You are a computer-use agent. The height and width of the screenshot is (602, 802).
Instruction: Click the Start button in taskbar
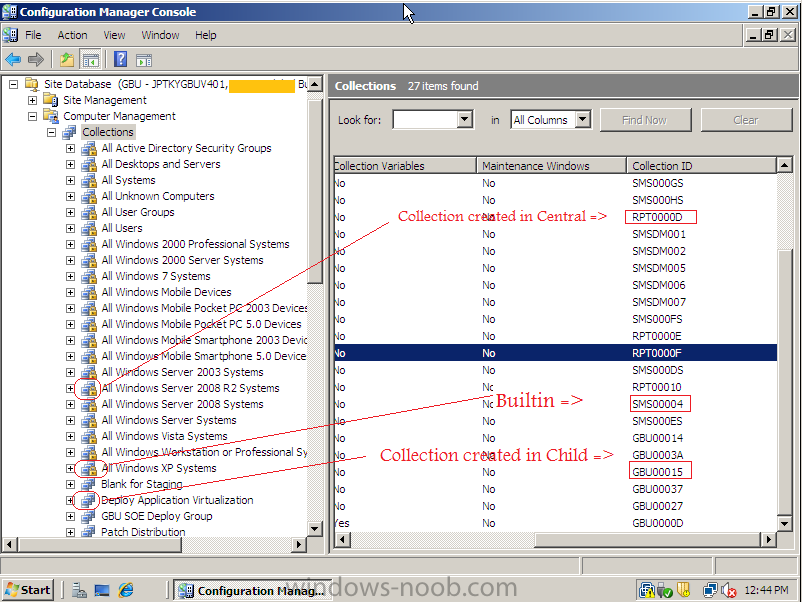tap(28, 590)
